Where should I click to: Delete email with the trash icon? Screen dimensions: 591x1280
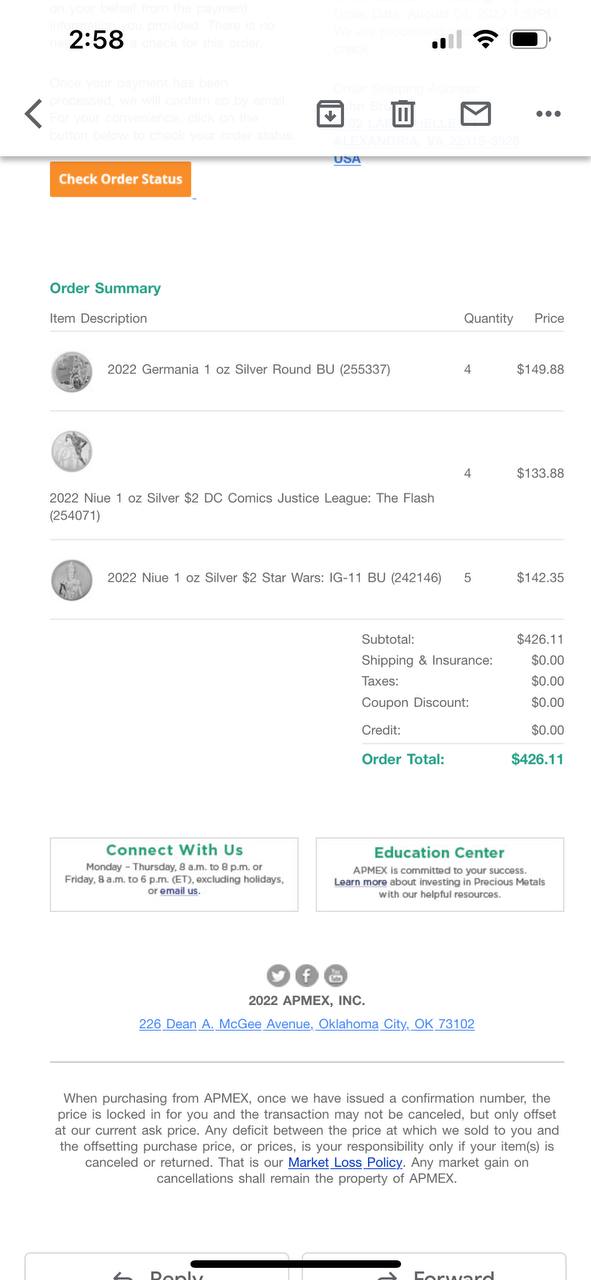pos(402,114)
